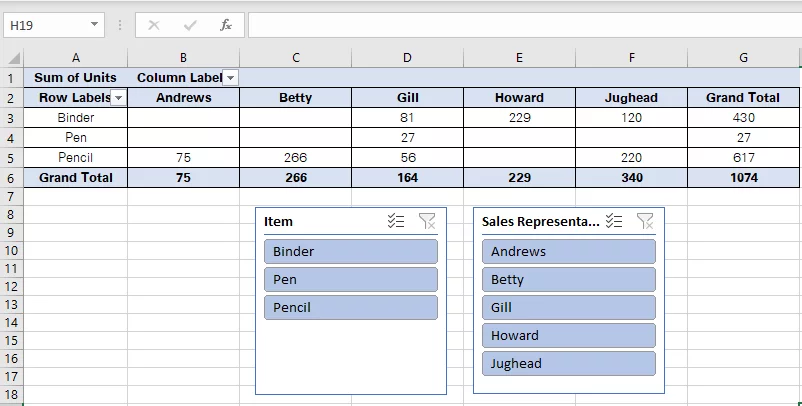This screenshot has height=406, width=802.
Task: Toggle Multi-Select in the Item slicer
Action: click(x=396, y=222)
